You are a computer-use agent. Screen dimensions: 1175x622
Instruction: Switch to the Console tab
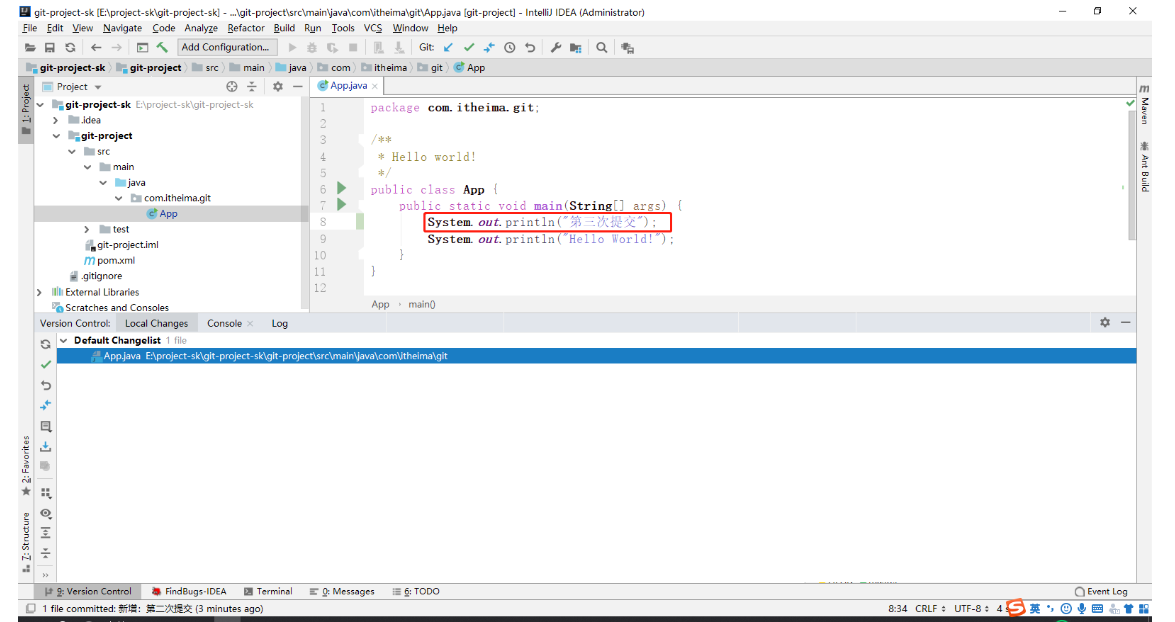point(224,323)
